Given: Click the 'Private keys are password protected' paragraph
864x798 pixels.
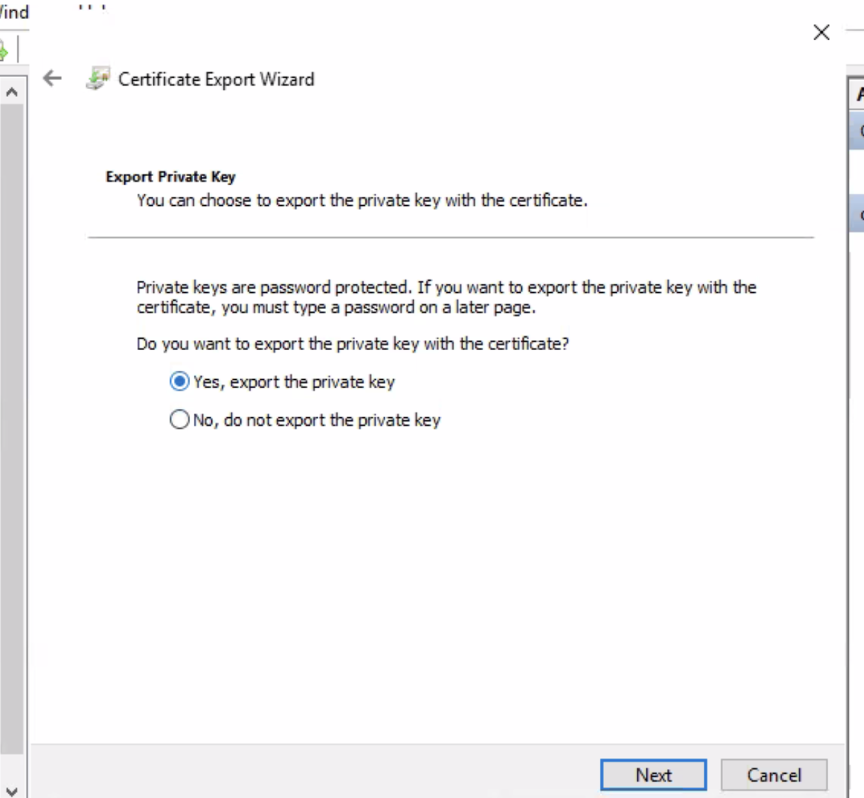Looking at the screenshot, I should pos(446,297).
